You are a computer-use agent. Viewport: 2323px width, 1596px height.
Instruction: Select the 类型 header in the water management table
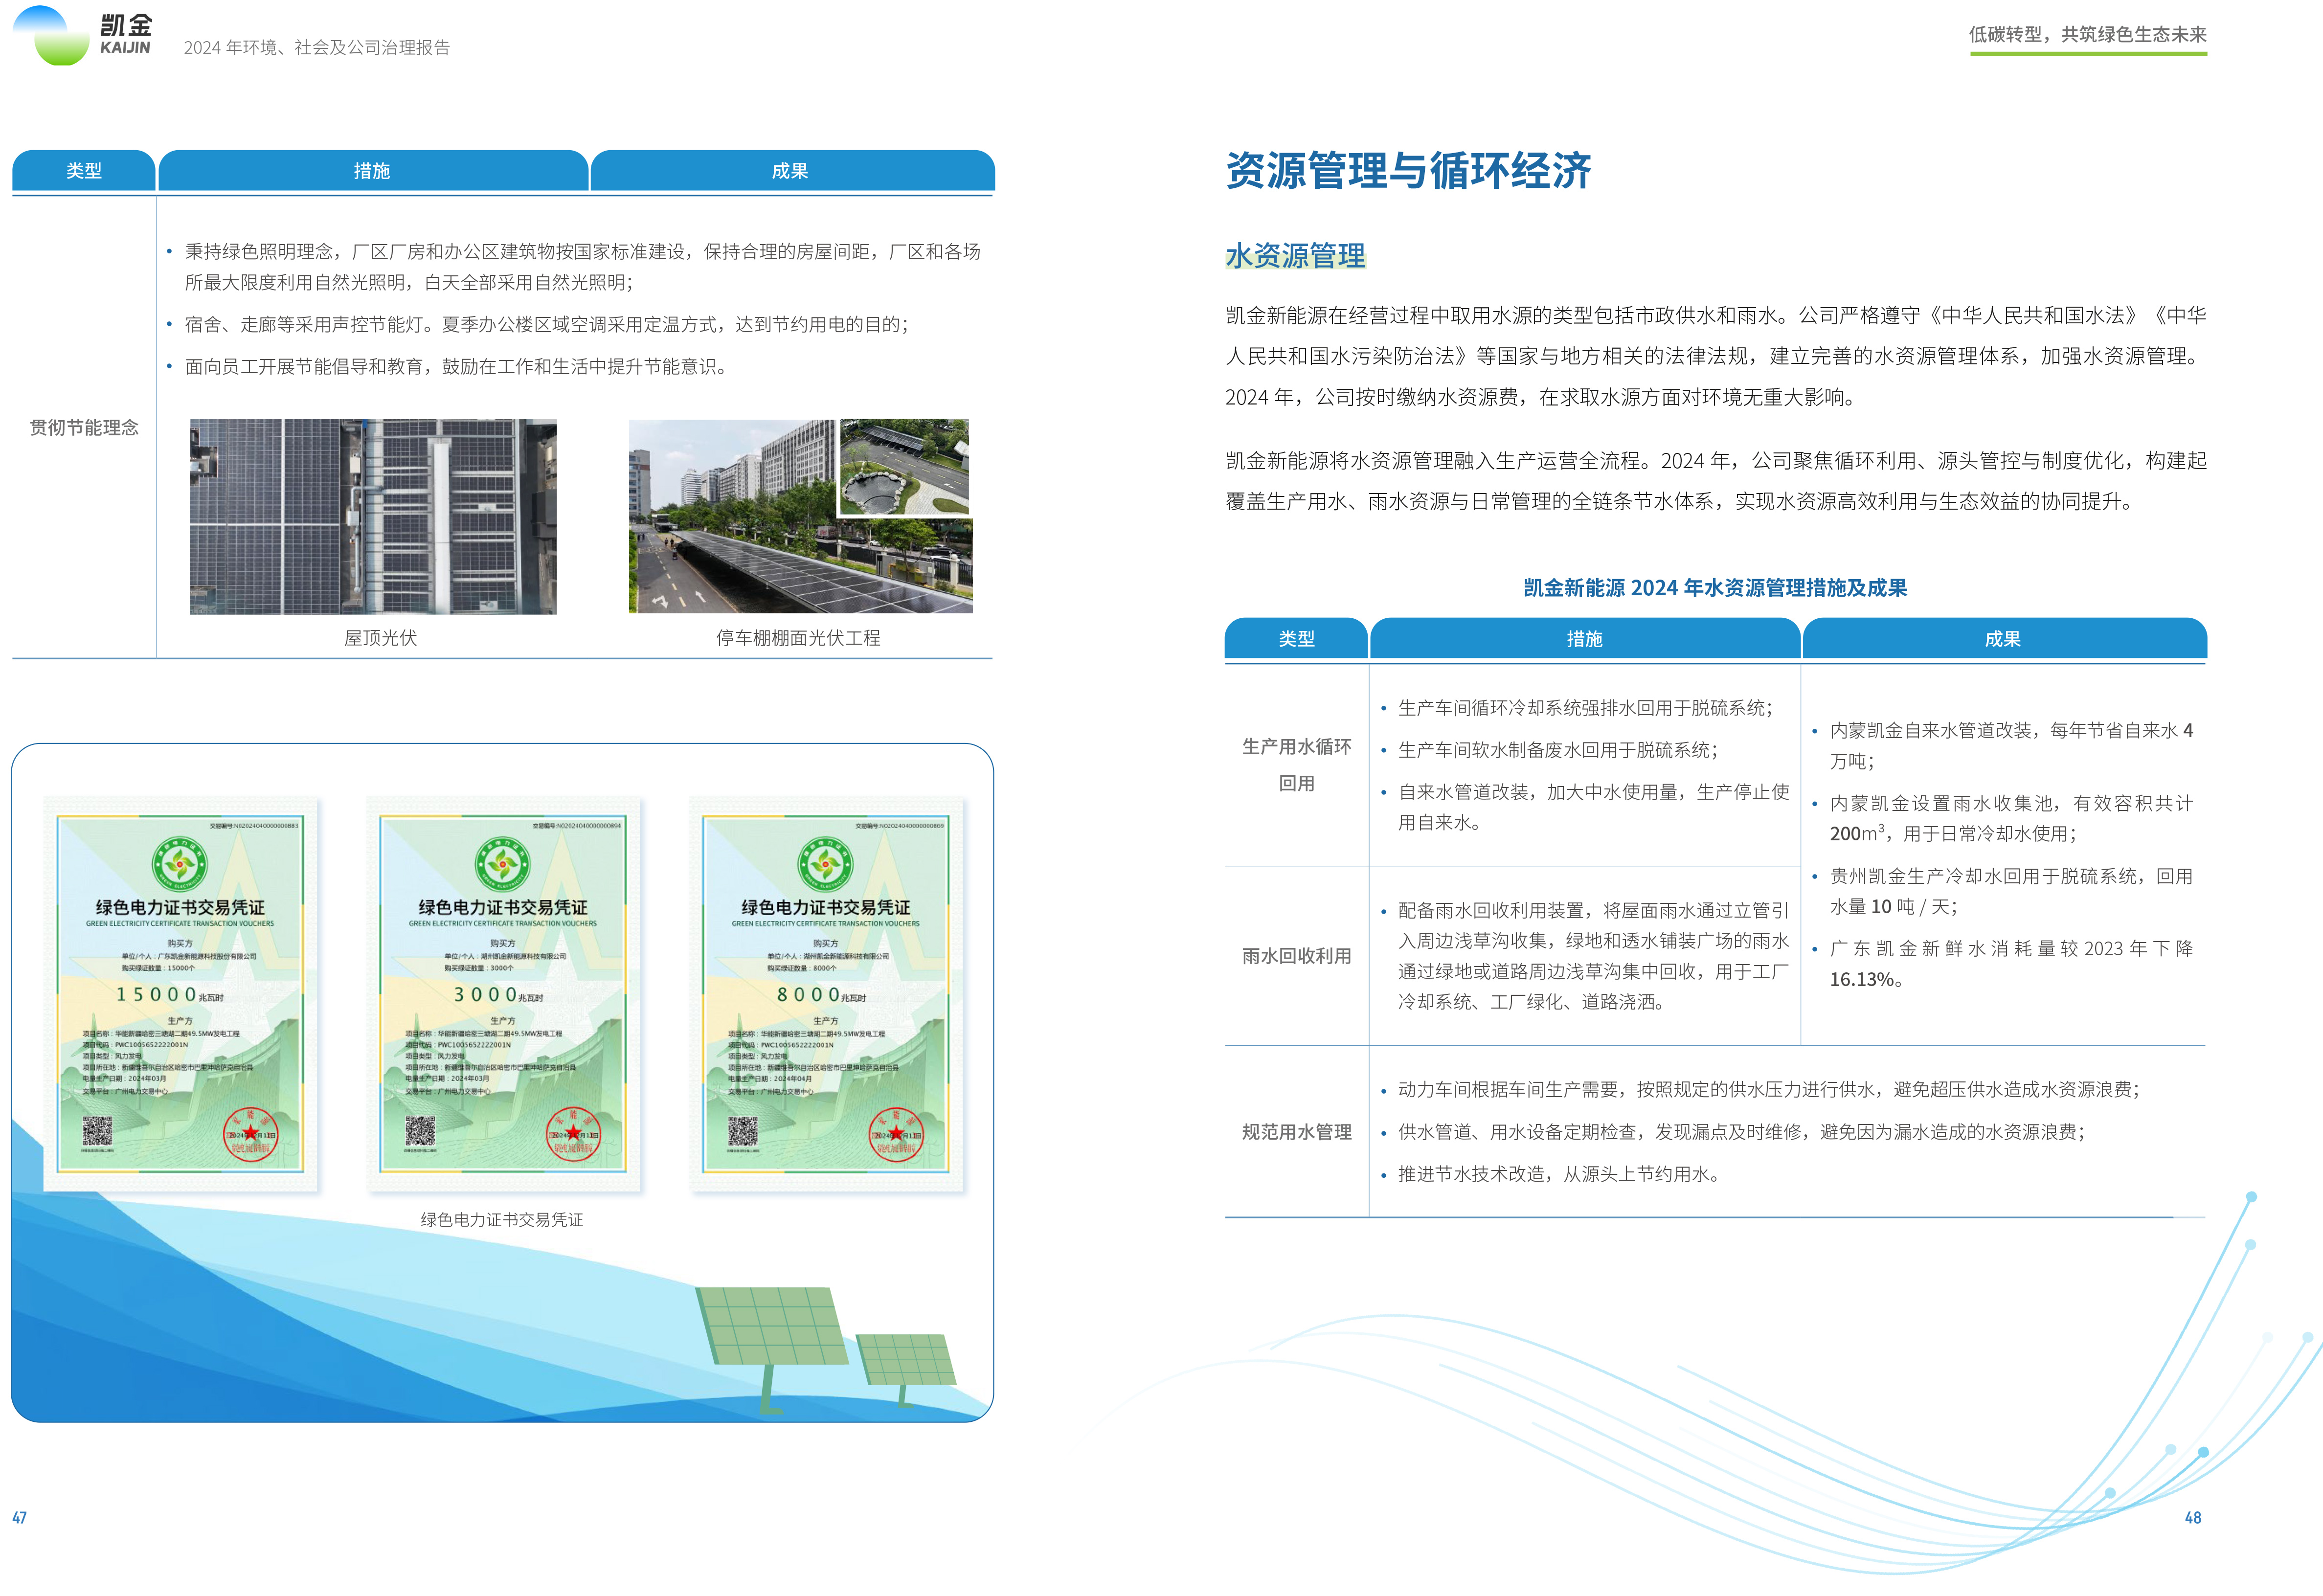(1296, 639)
